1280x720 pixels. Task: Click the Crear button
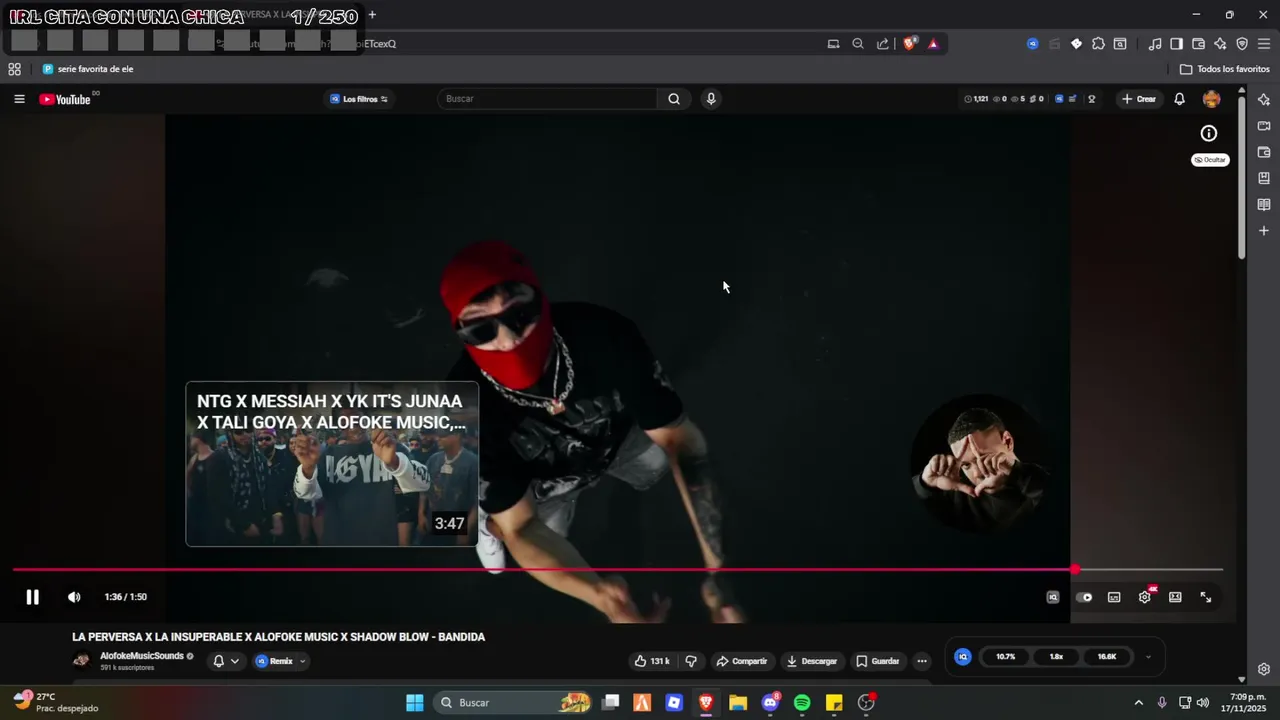point(1139,99)
